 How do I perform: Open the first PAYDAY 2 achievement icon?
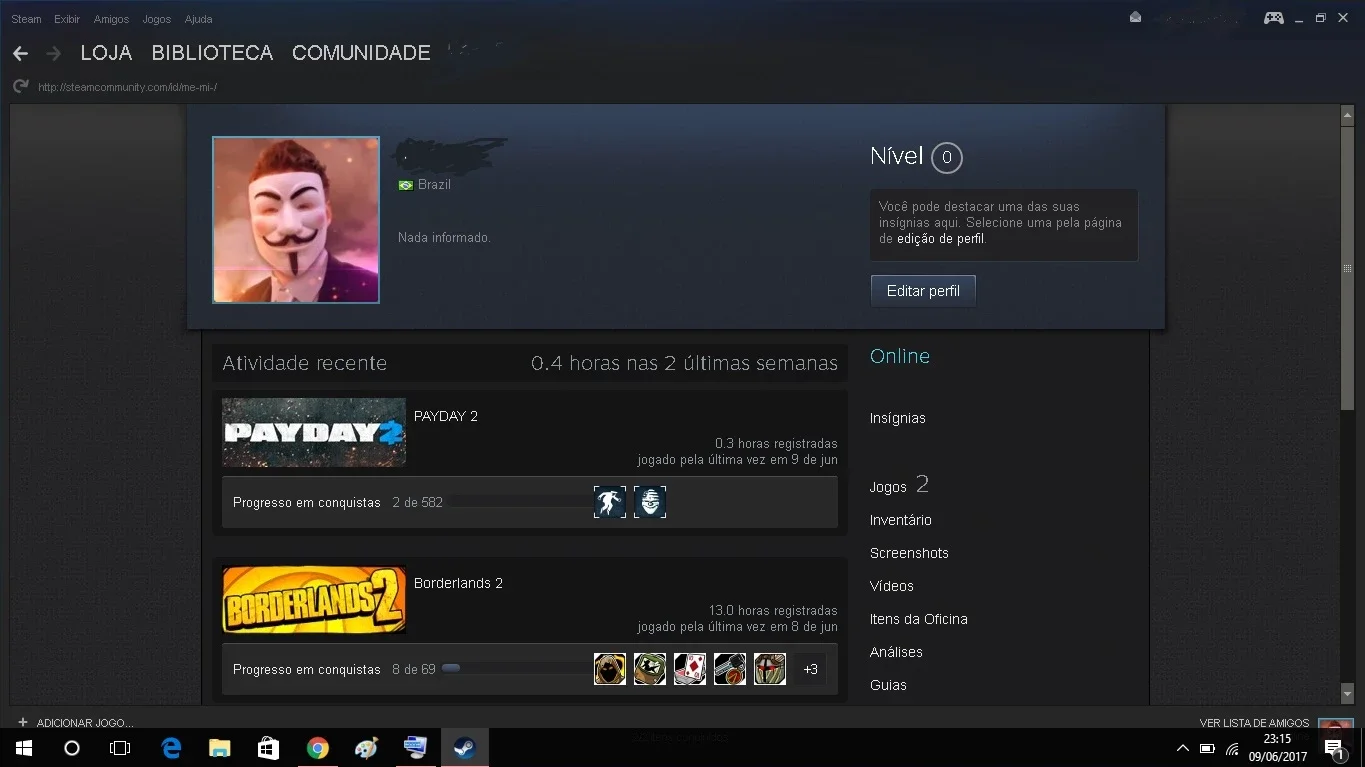(610, 502)
